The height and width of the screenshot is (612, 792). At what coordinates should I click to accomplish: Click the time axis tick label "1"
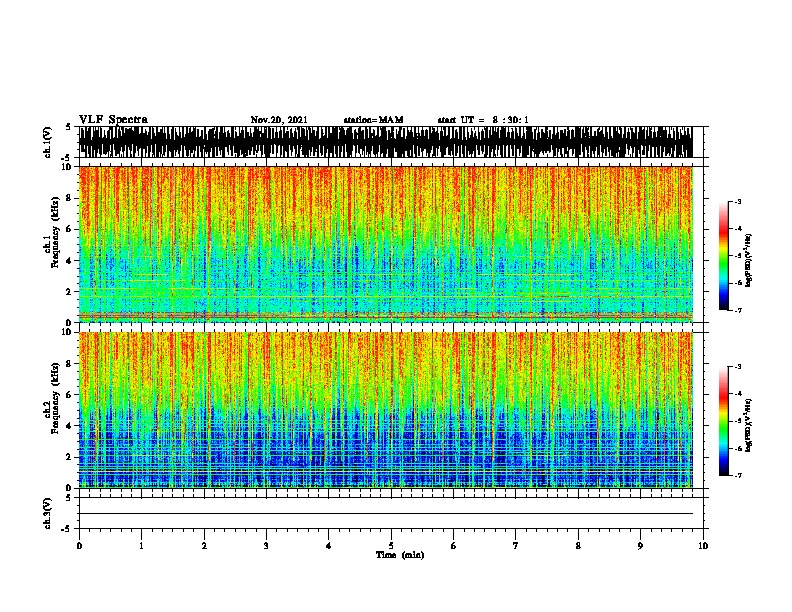tap(141, 545)
